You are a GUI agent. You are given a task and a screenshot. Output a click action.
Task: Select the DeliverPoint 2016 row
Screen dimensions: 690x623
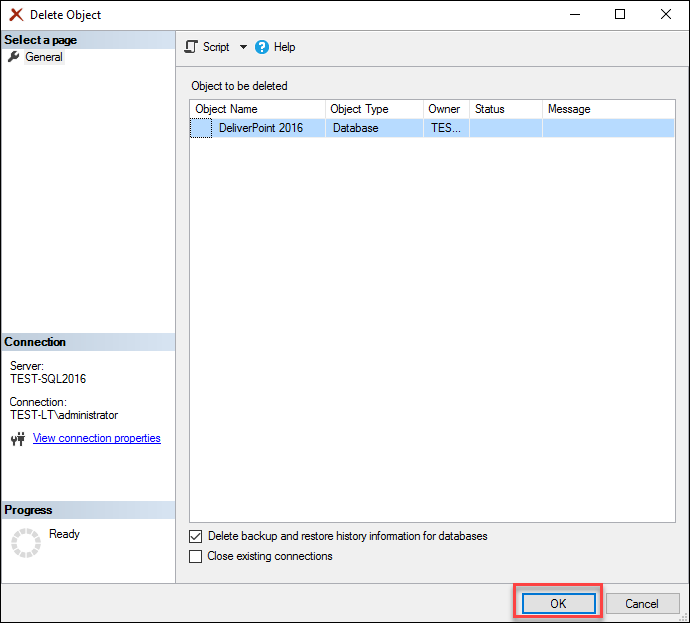[x=432, y=128]
